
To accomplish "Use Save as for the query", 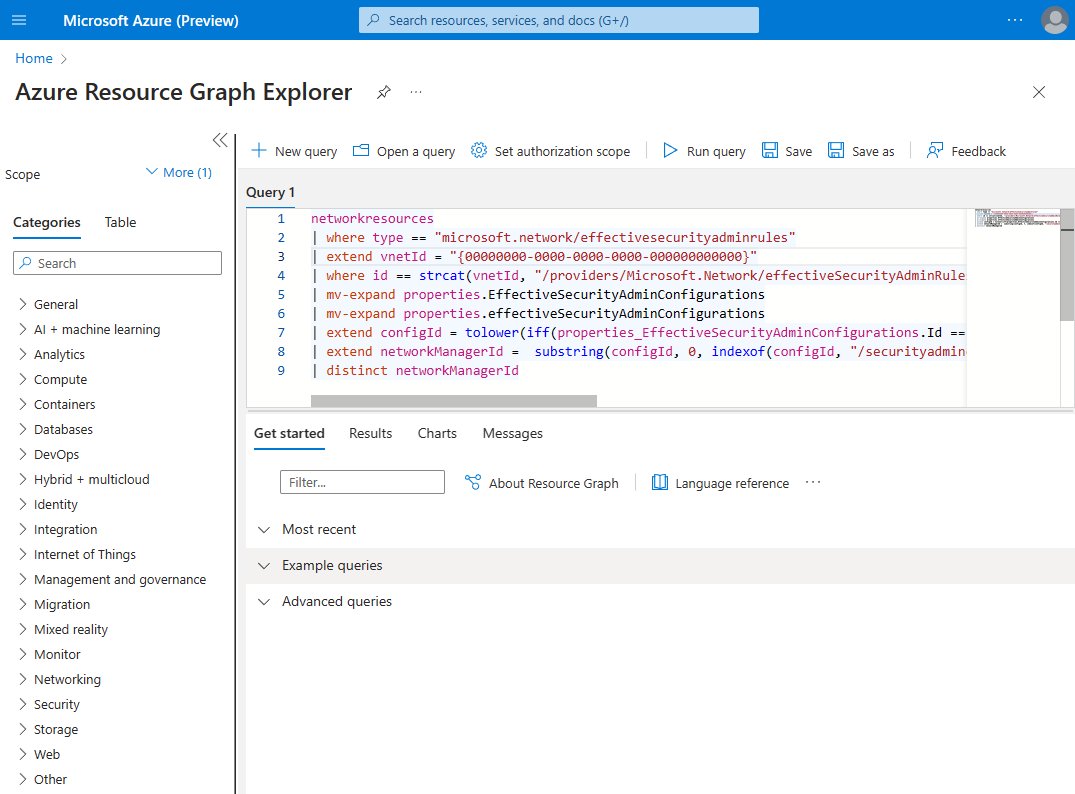I will point(861,150).
